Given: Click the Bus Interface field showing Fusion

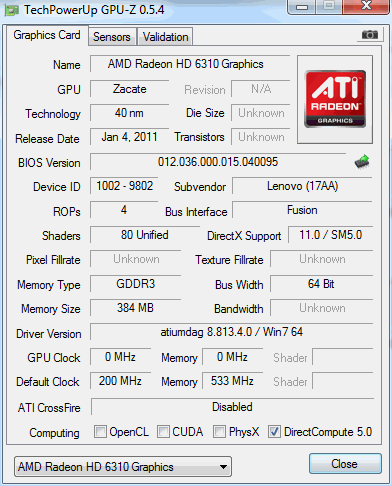Looking at the screenshot, I should click(302, 210).
